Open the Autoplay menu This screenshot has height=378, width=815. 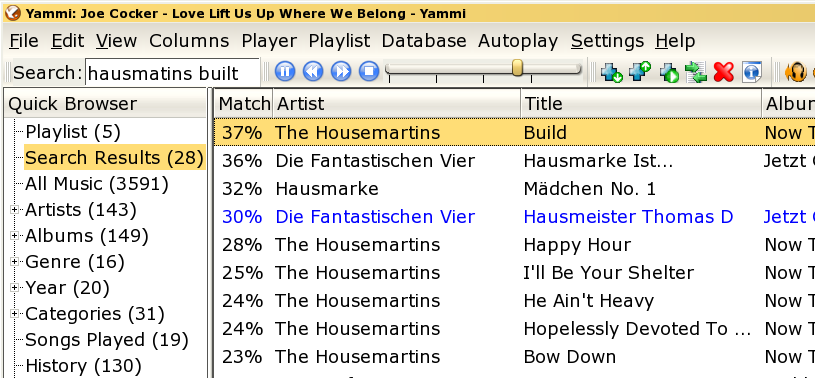click(x=518, y=41)
